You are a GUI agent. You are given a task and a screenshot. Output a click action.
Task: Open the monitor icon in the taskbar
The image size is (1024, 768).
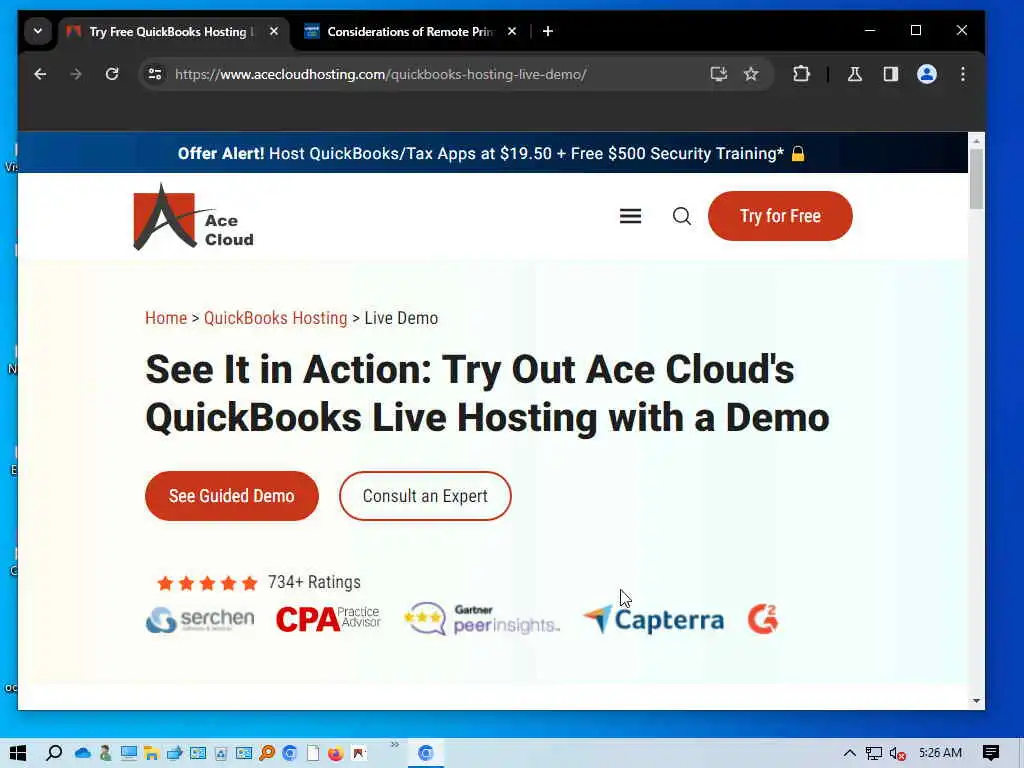click(129, 753)
